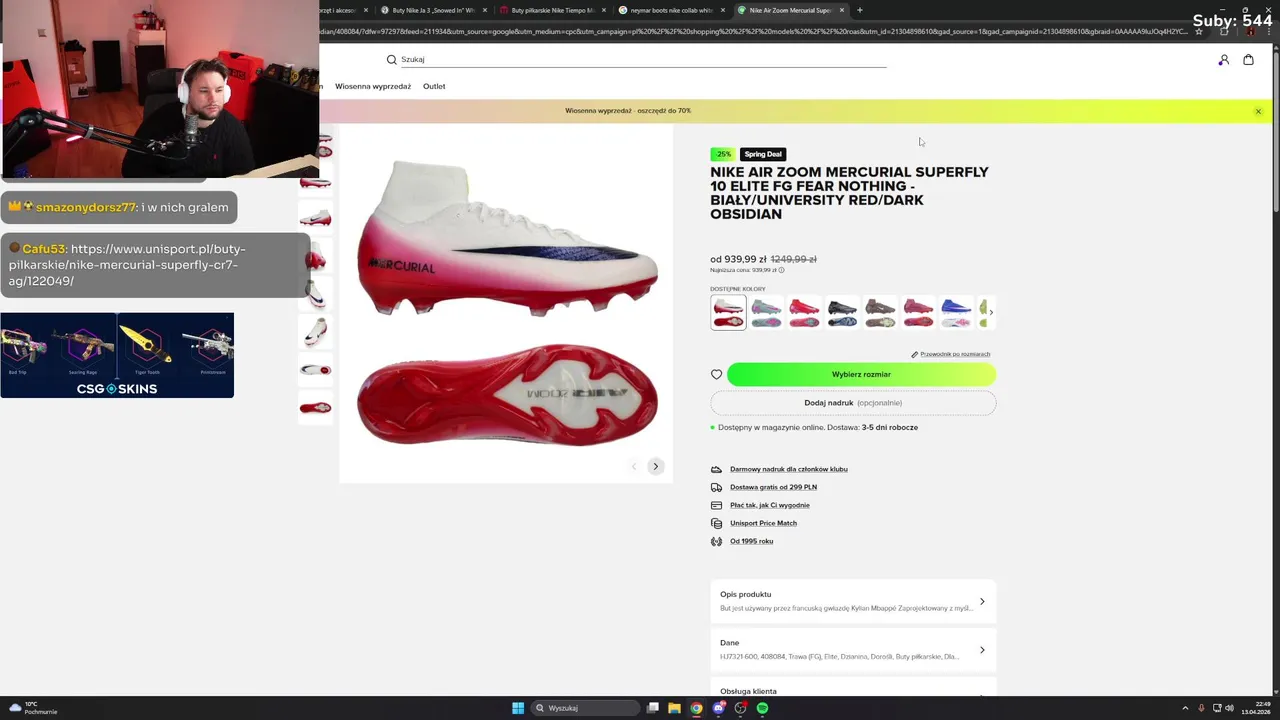The image size is (1280, 720).
Task: Click the Spring Deal badge
Action: pyautogui.click(x=763, y=154)
